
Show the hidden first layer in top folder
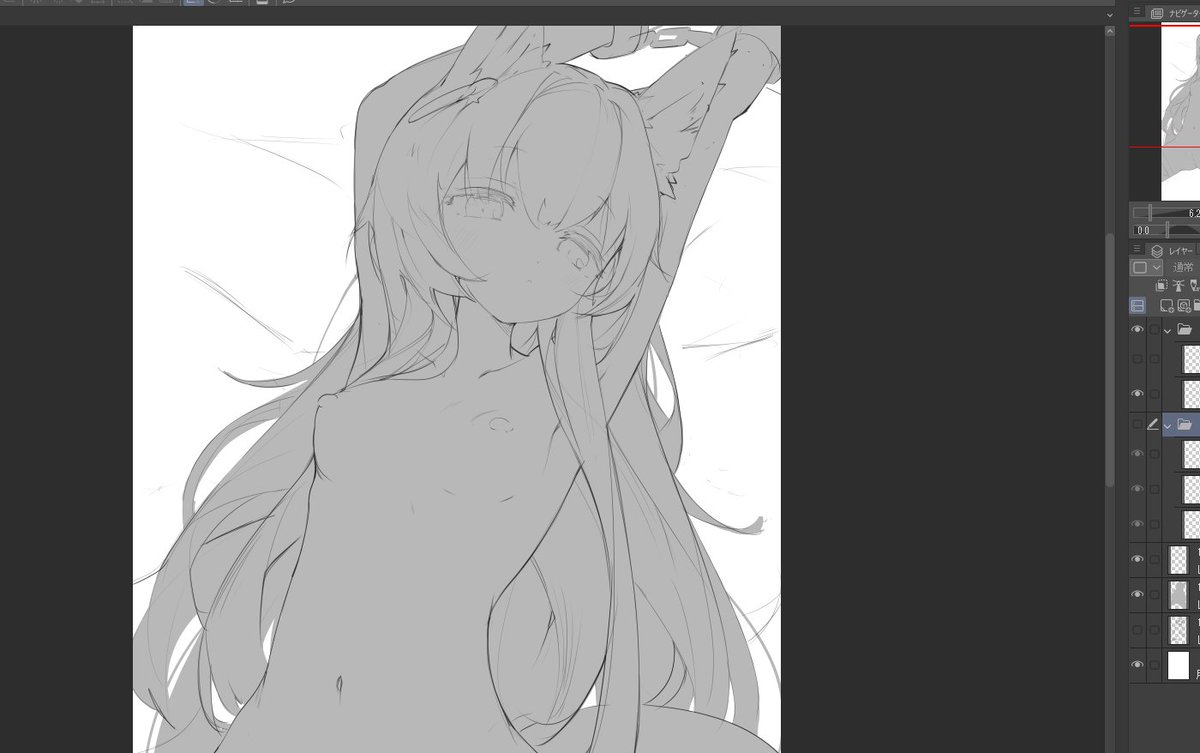[1137, 358]
